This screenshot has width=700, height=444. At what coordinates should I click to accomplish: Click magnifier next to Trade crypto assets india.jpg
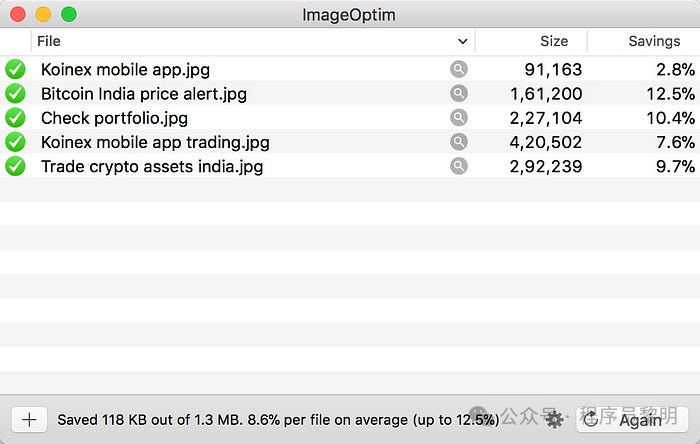pos(458,166)
